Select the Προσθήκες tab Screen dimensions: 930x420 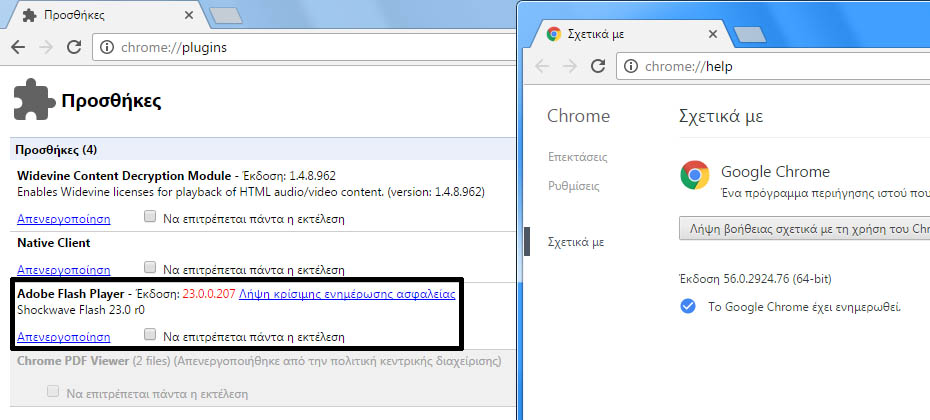click(107, 15)
